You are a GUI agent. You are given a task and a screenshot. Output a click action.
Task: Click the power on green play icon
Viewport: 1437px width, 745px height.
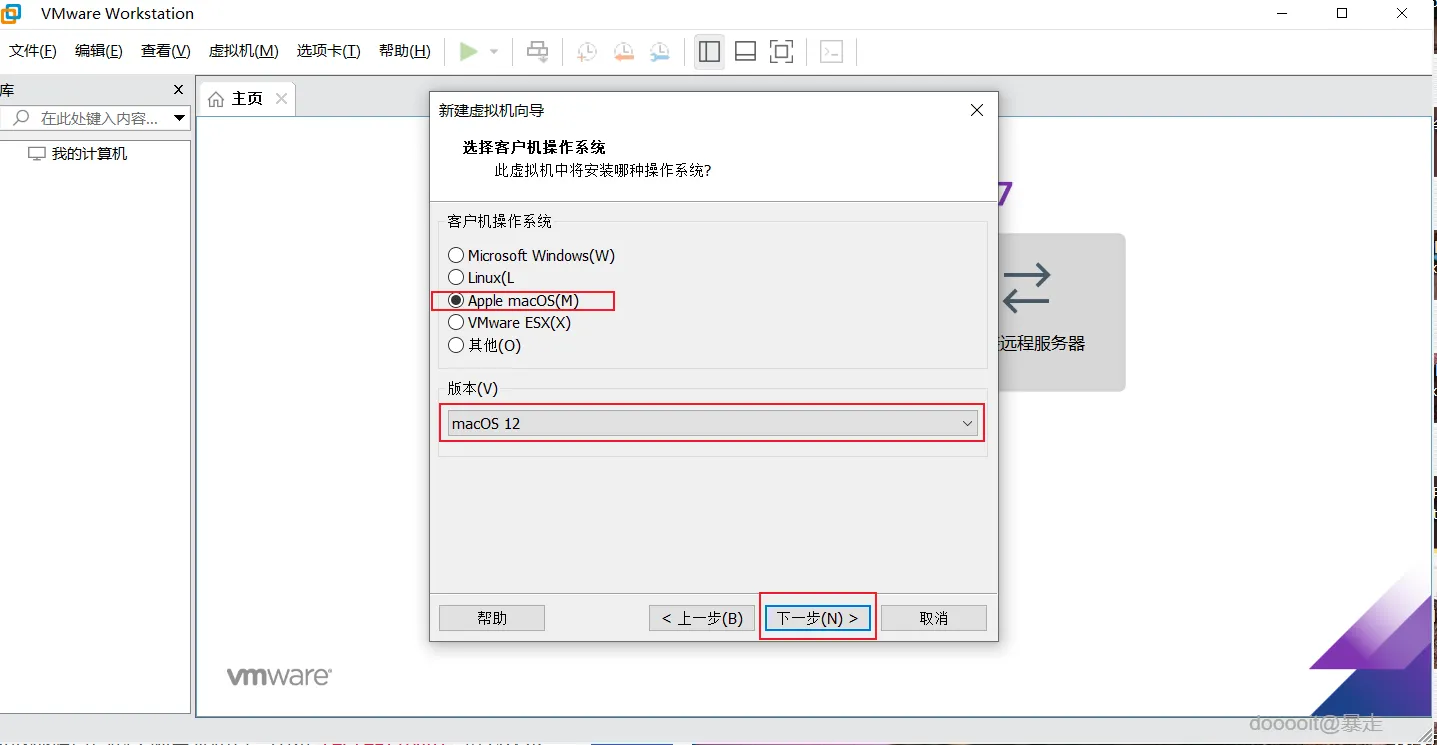point(466,51)
